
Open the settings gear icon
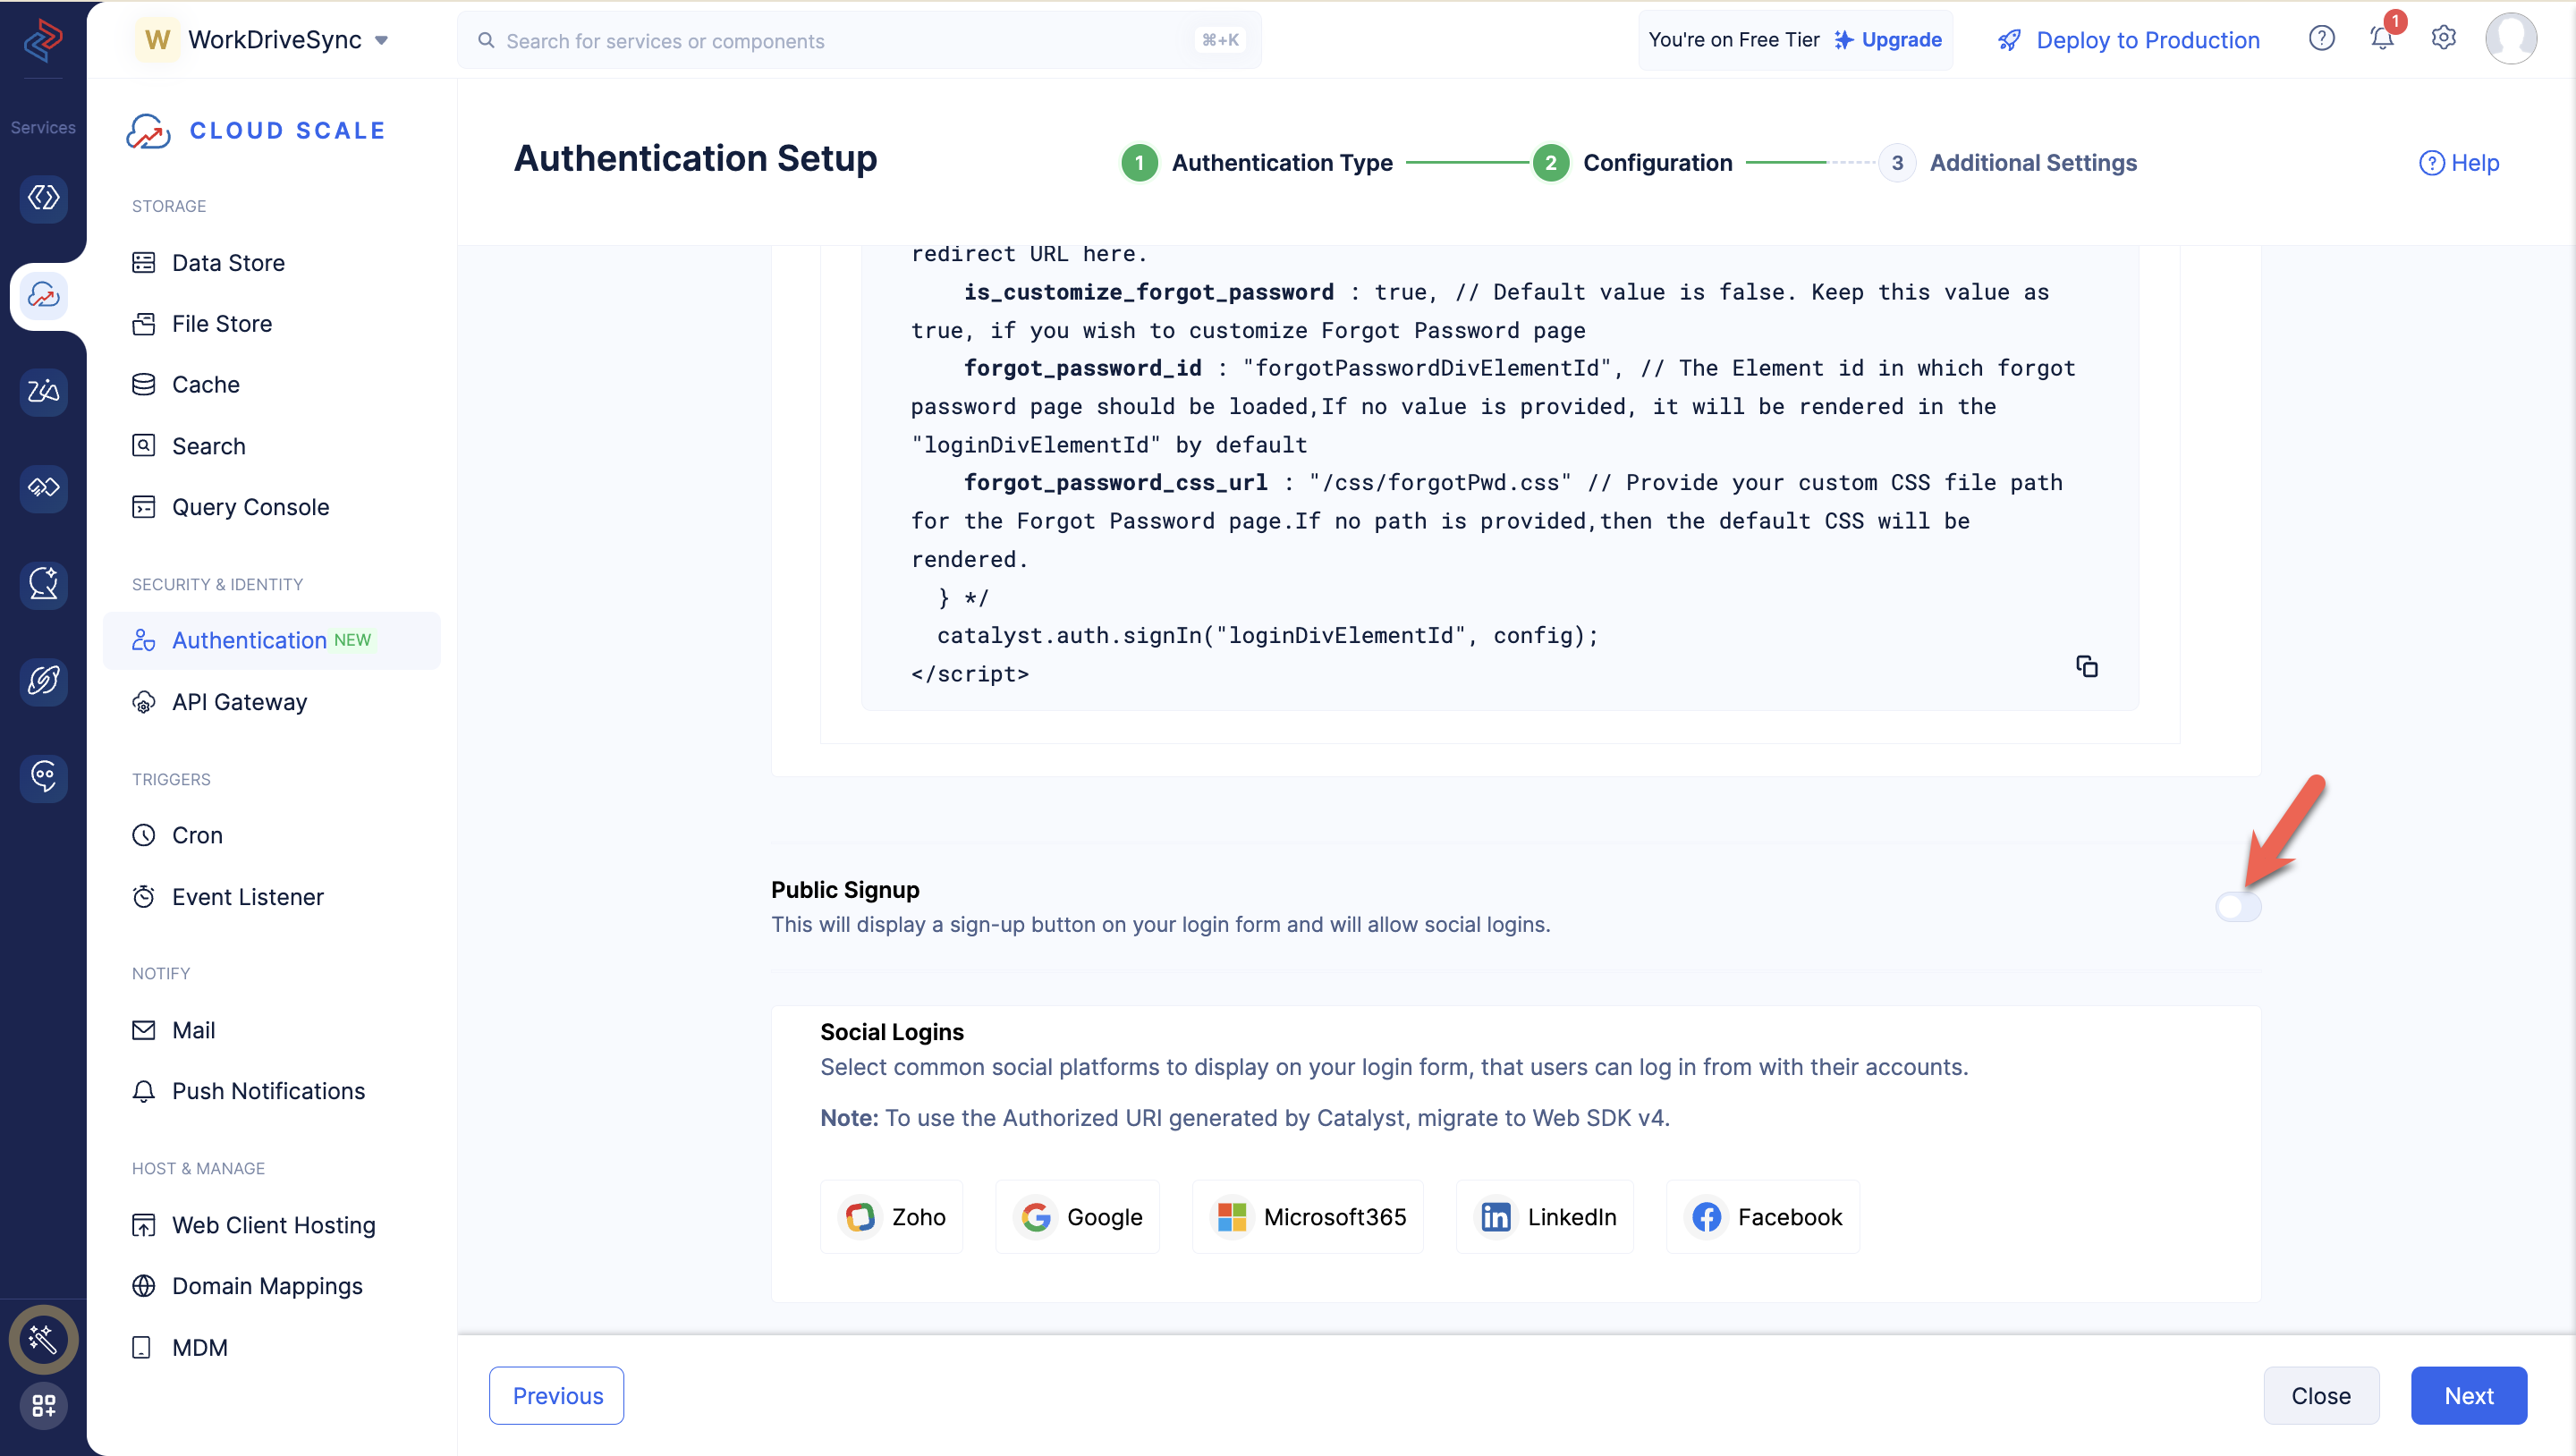2443,38
